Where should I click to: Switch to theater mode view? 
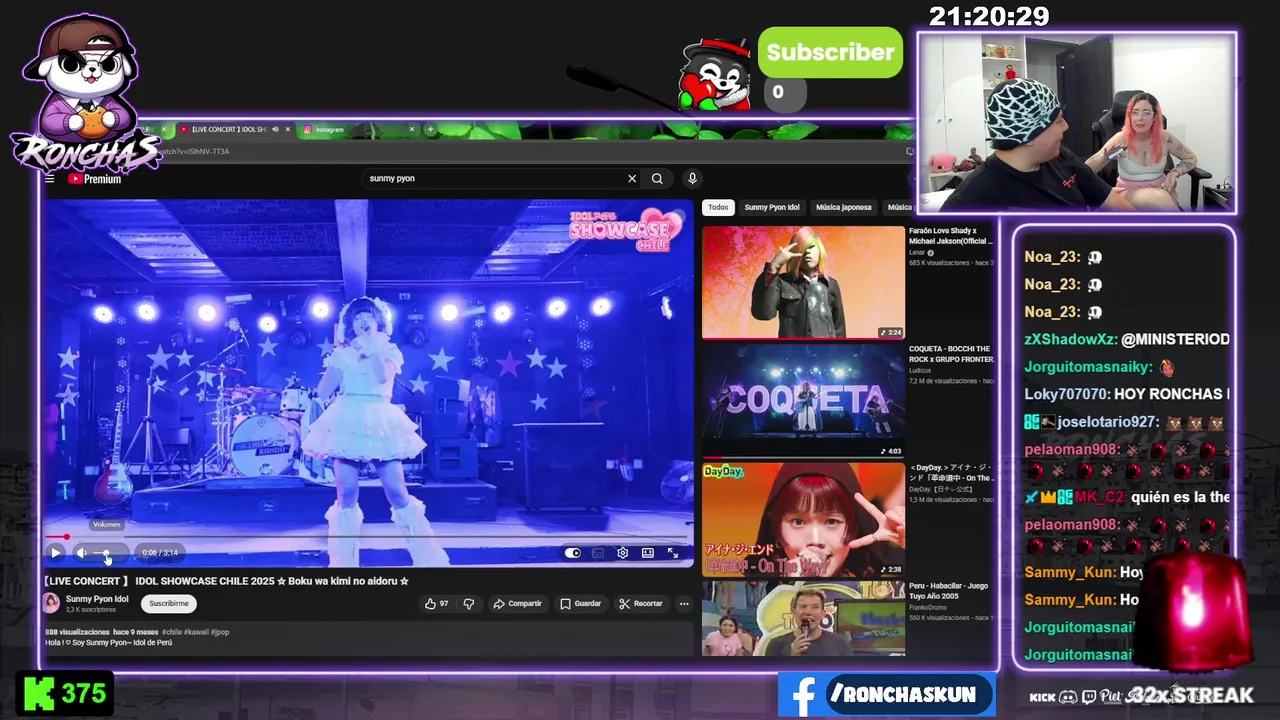point(648,552)
